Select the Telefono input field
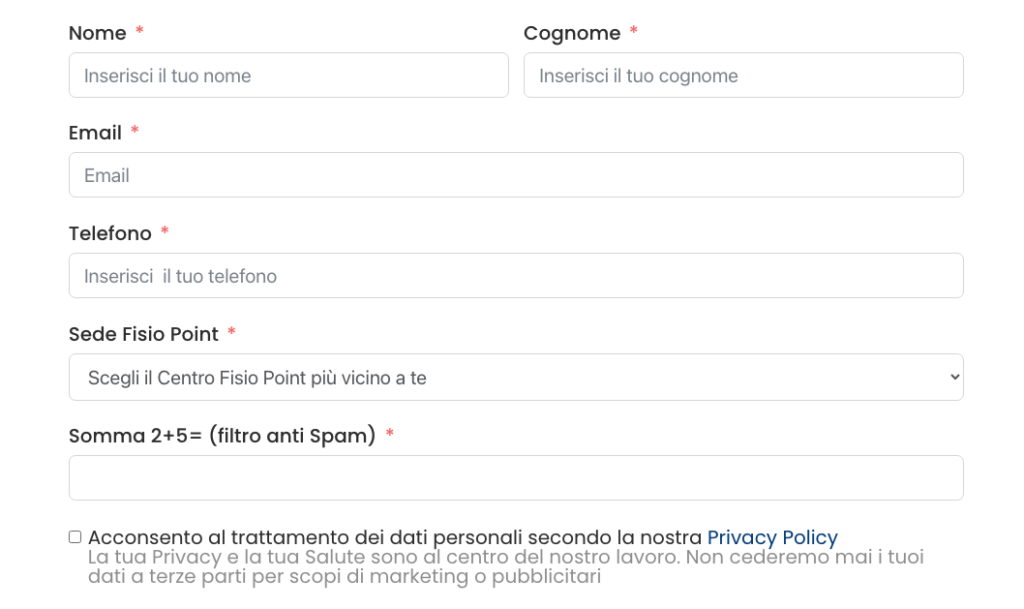Screen dimensions: 1024x609 point(516,275)
